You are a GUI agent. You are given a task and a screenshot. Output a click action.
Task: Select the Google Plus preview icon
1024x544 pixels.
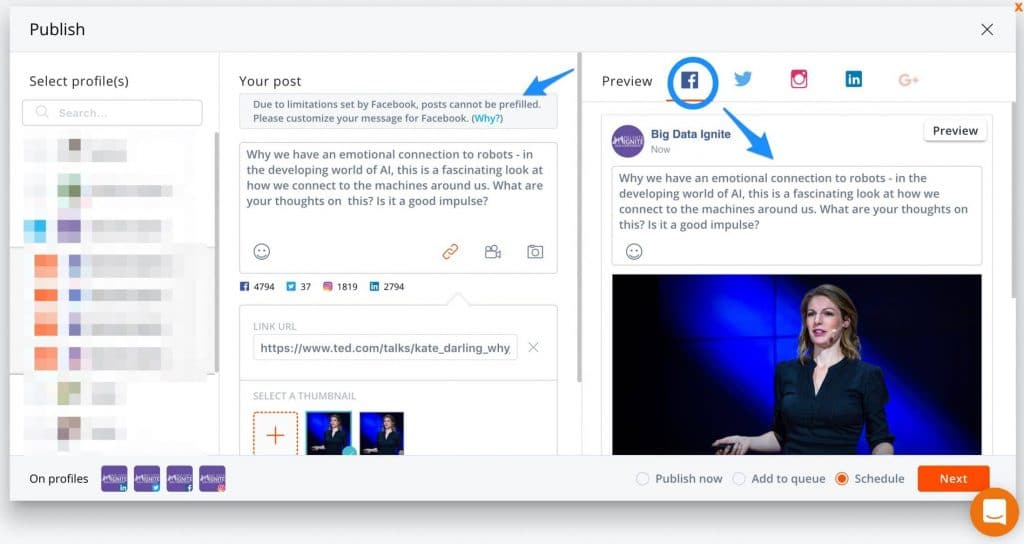point(908,80)
